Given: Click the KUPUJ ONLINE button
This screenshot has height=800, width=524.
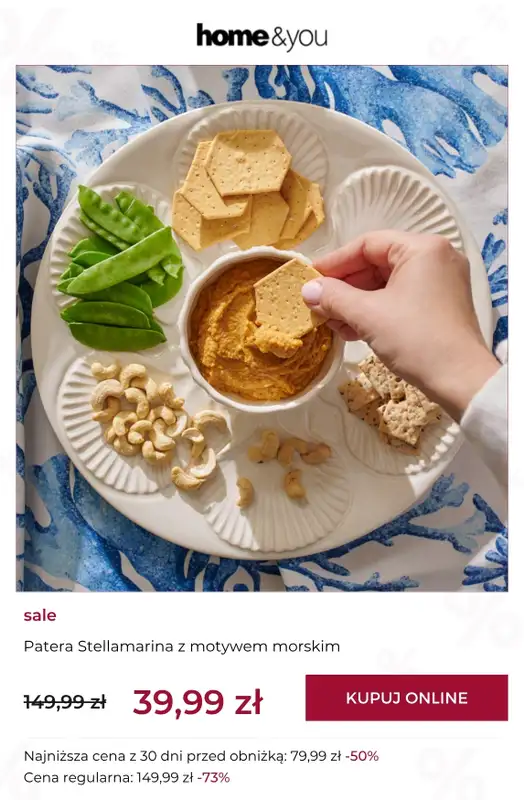Looking at the screenshot, I should click(407, 697).
